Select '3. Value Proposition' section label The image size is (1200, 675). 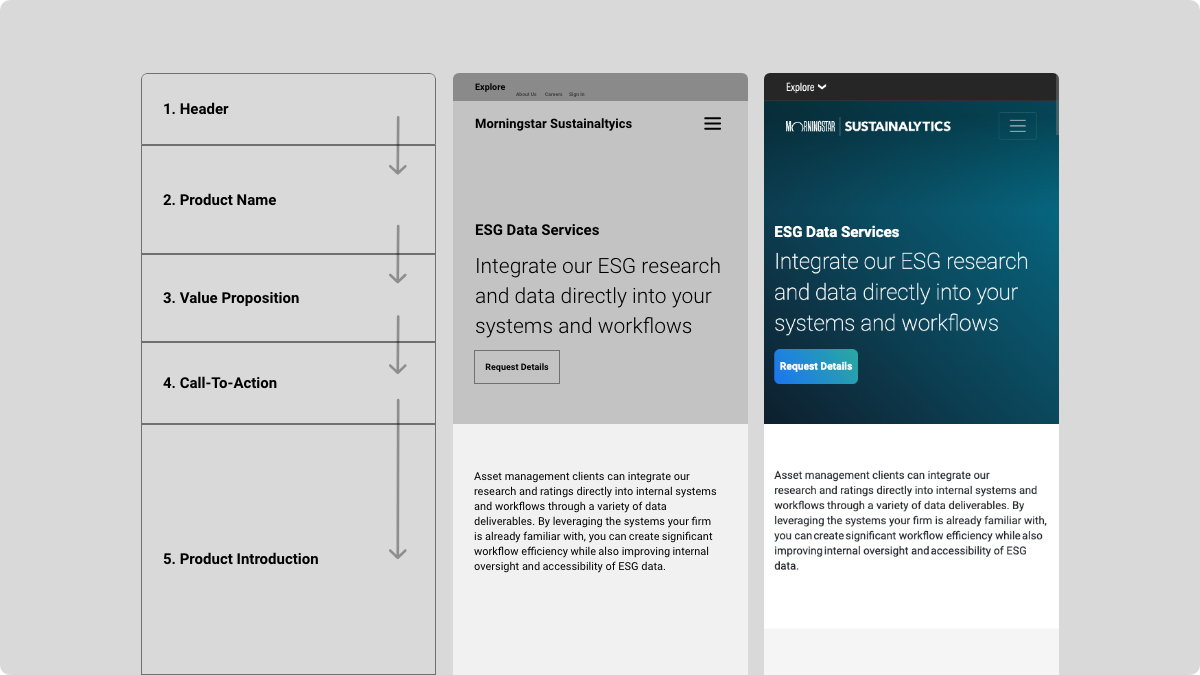(x=231, y=298)
